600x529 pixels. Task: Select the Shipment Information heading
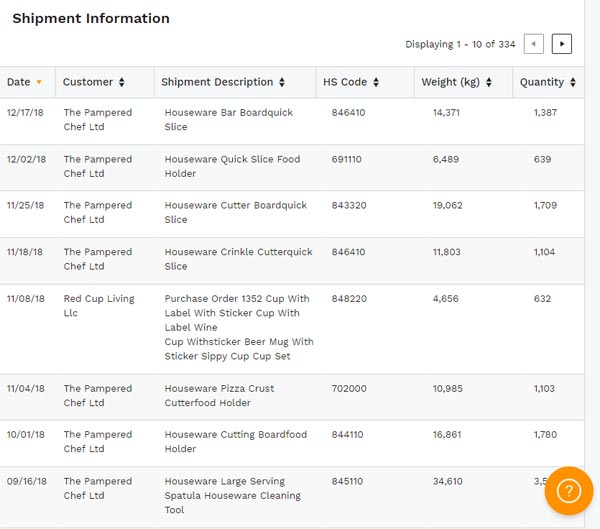(x=91, y=18)
